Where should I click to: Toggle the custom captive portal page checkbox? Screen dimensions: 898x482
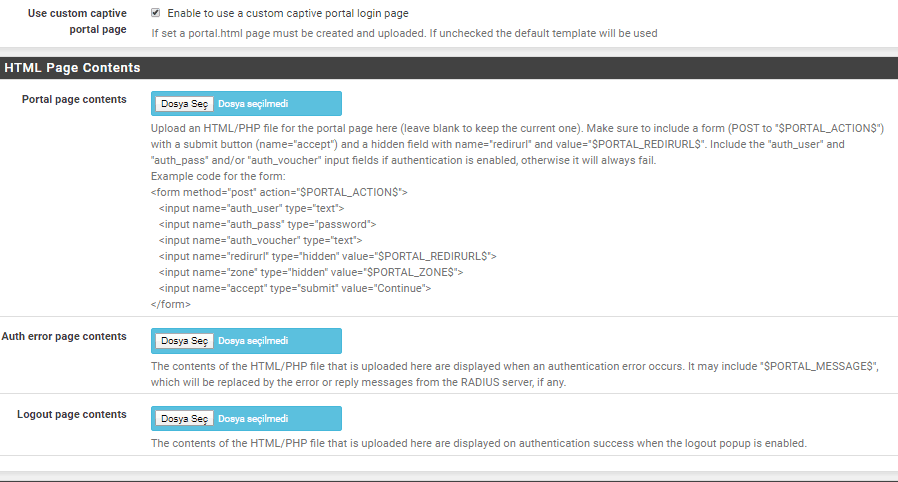(156, 13)
